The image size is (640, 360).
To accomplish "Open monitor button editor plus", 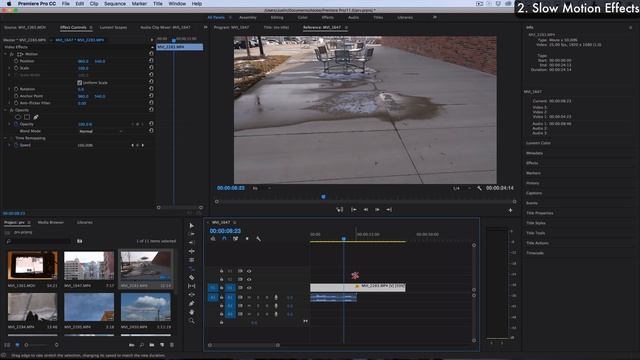I will 510,210.
